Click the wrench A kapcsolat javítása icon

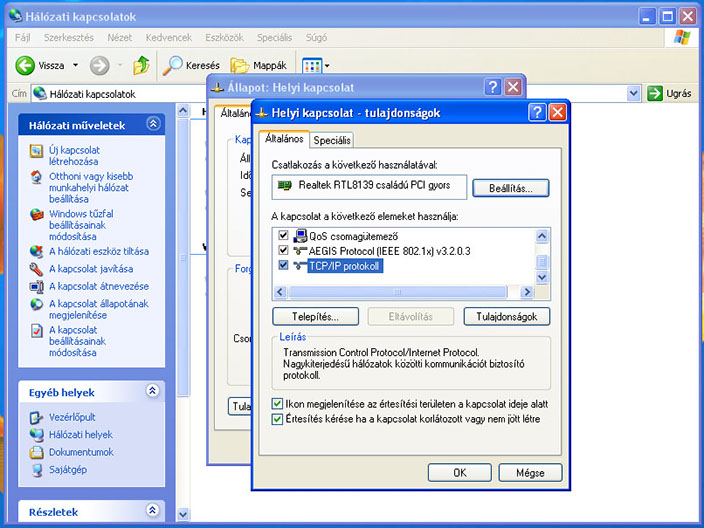pyautogui.click(x=36, y=269)
